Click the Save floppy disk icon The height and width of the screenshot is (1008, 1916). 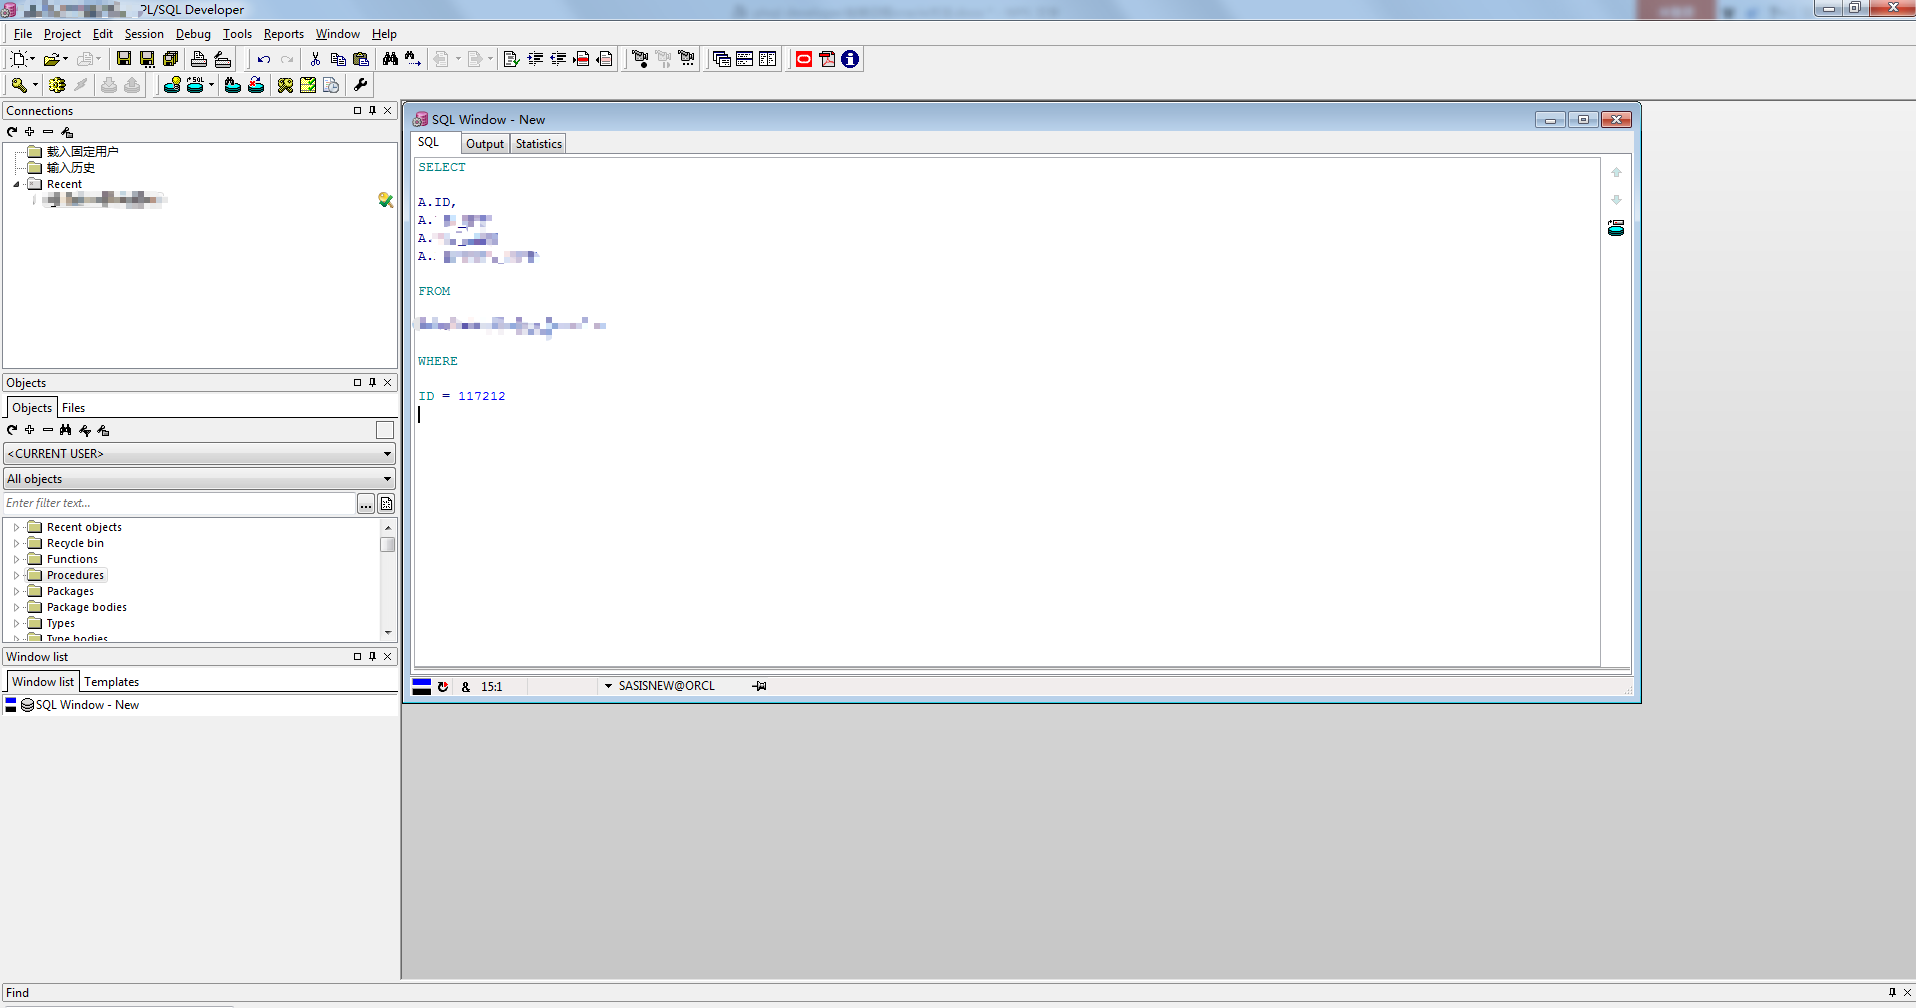coord(124,59)
